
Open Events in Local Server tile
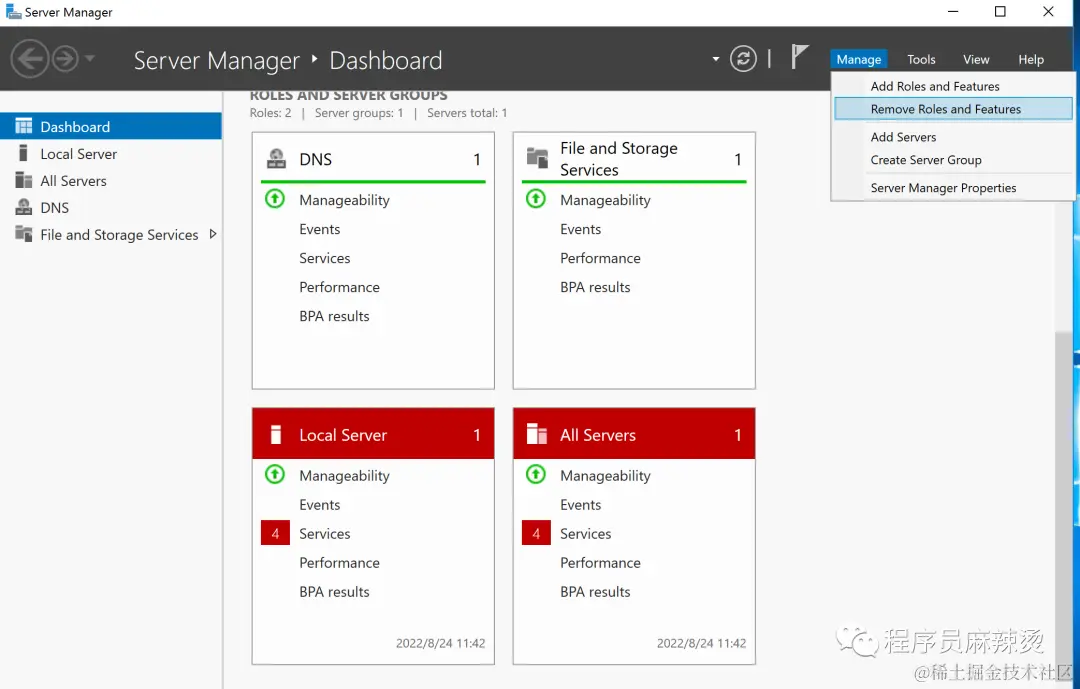point(320,504)
